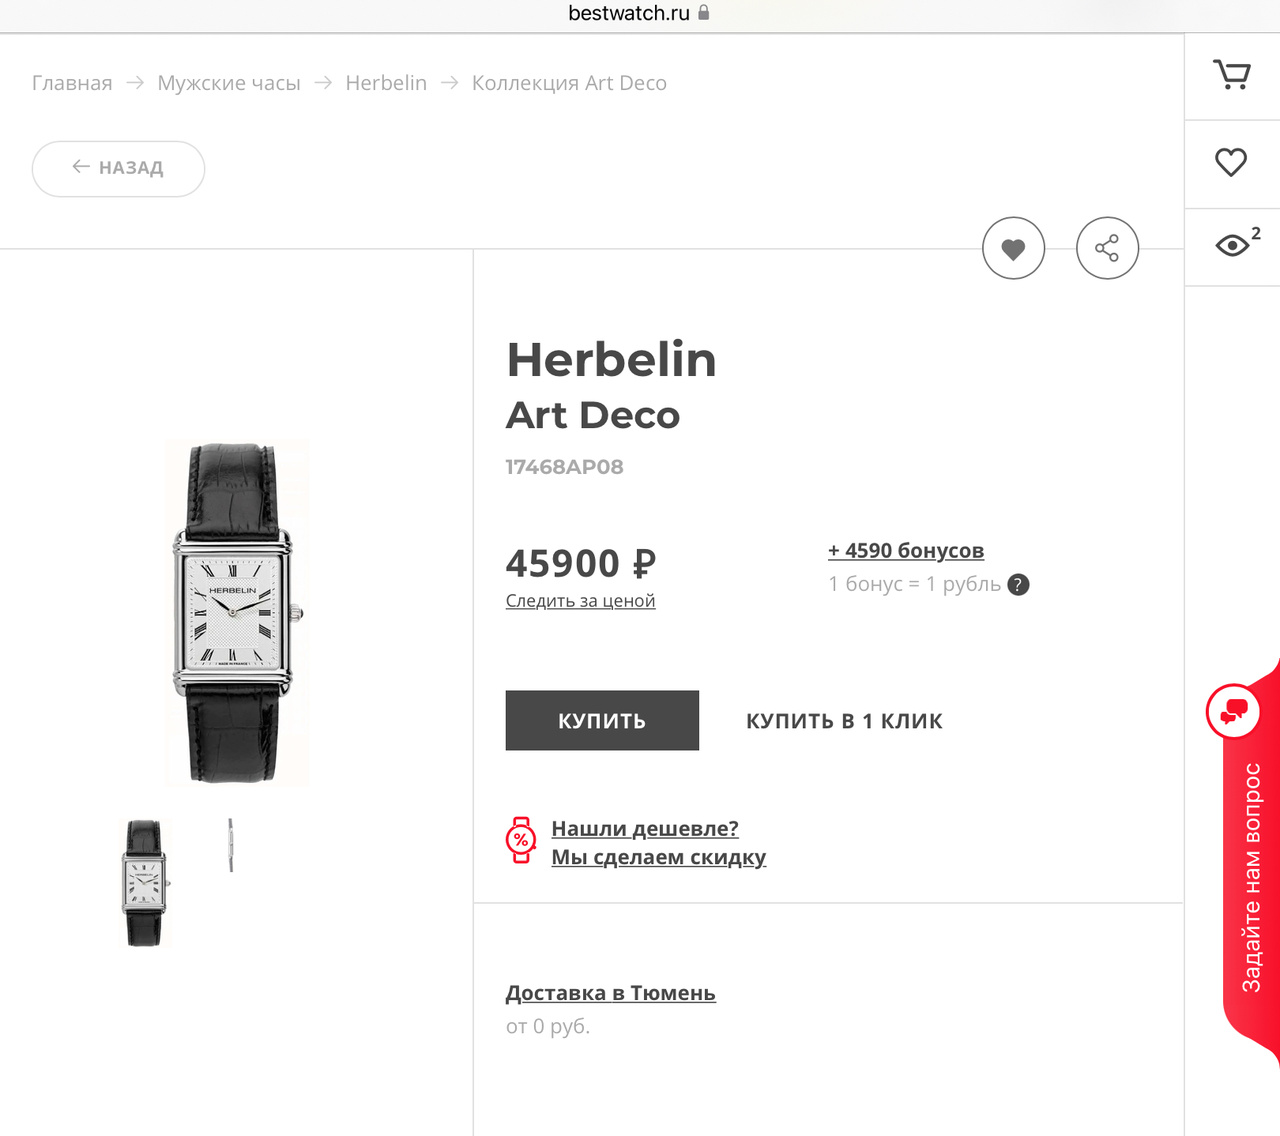
Task: Click the share icon button
Action: pos(1107,248)
